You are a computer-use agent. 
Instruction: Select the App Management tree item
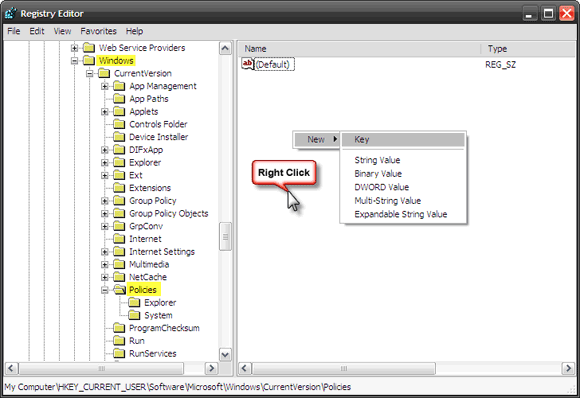(163, 86)
